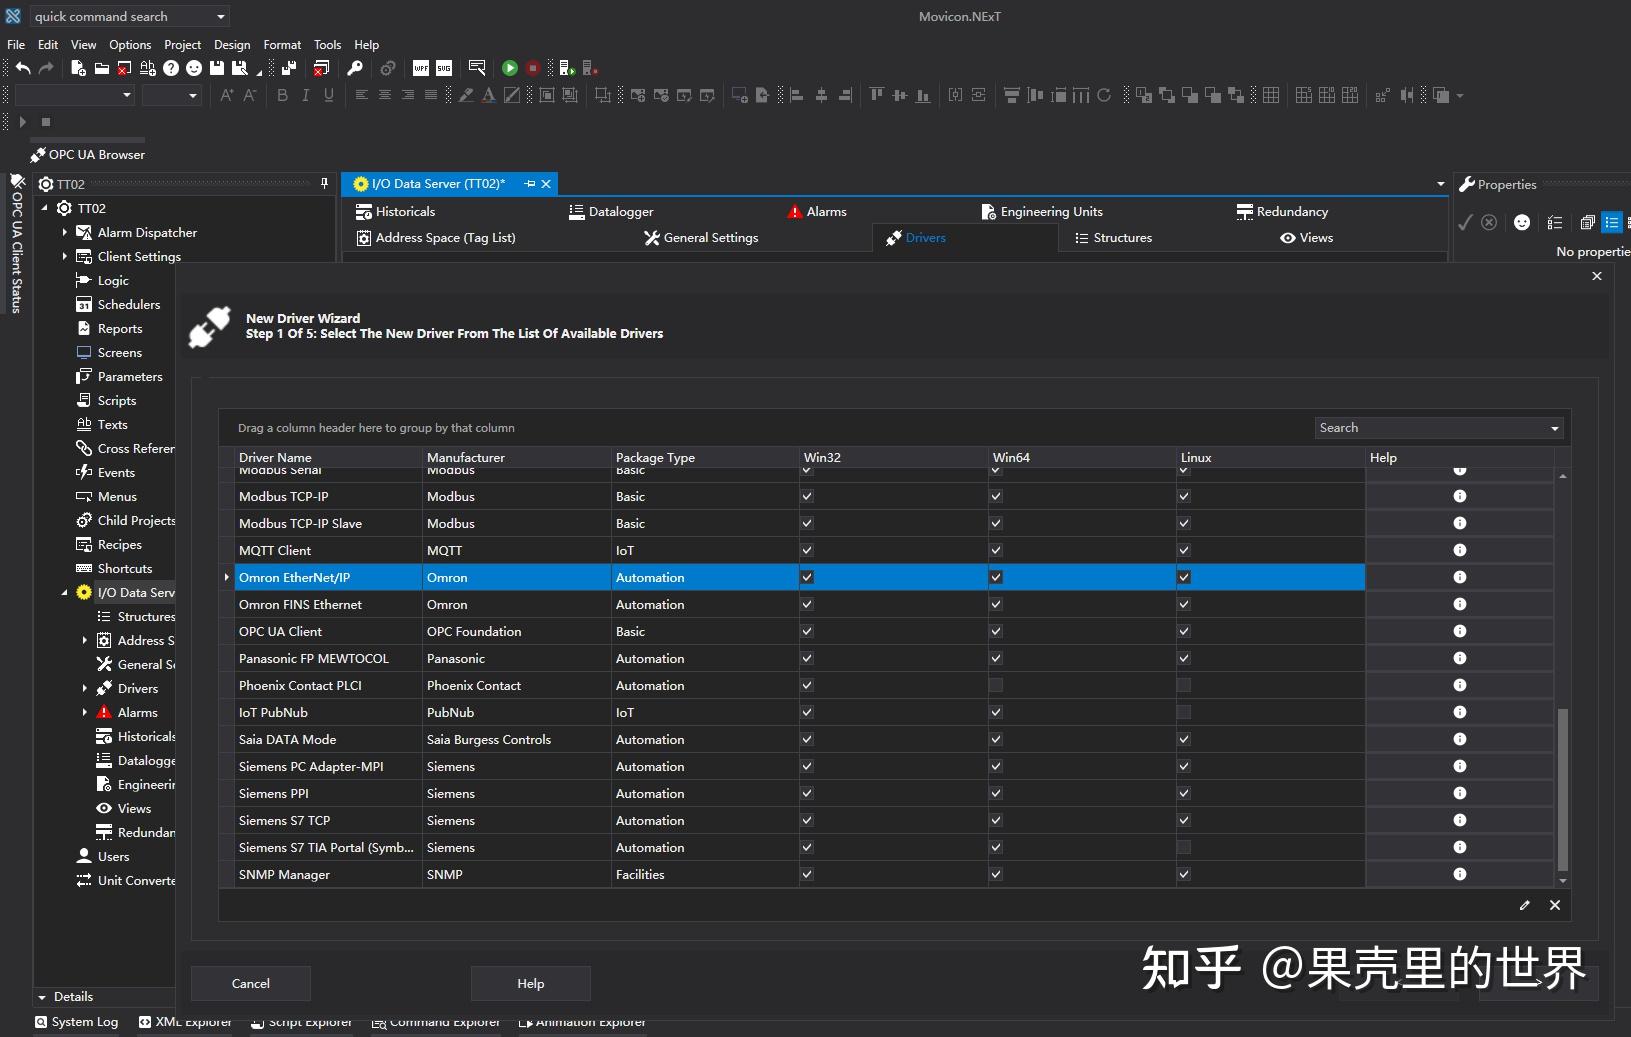Toggle Win64 checkbox for Phoenix Contact PLCI
The width and height of the screenshot is (1631, 1037).
click(x=996, y=685)
